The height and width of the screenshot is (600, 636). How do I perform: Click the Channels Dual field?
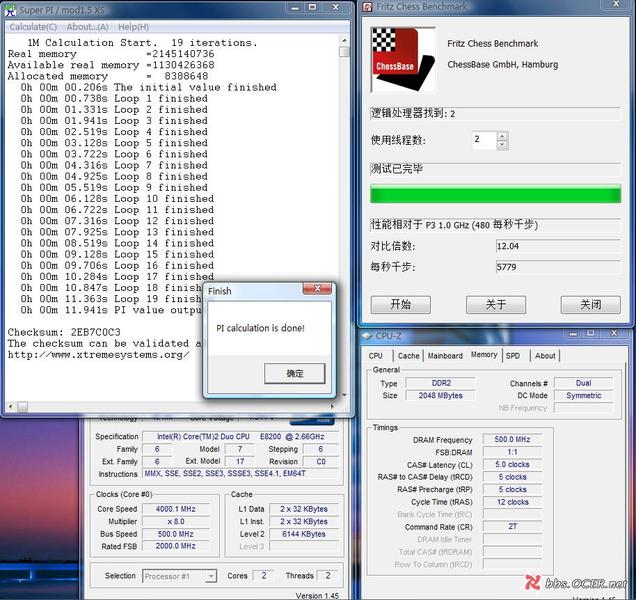click(583, 383)
